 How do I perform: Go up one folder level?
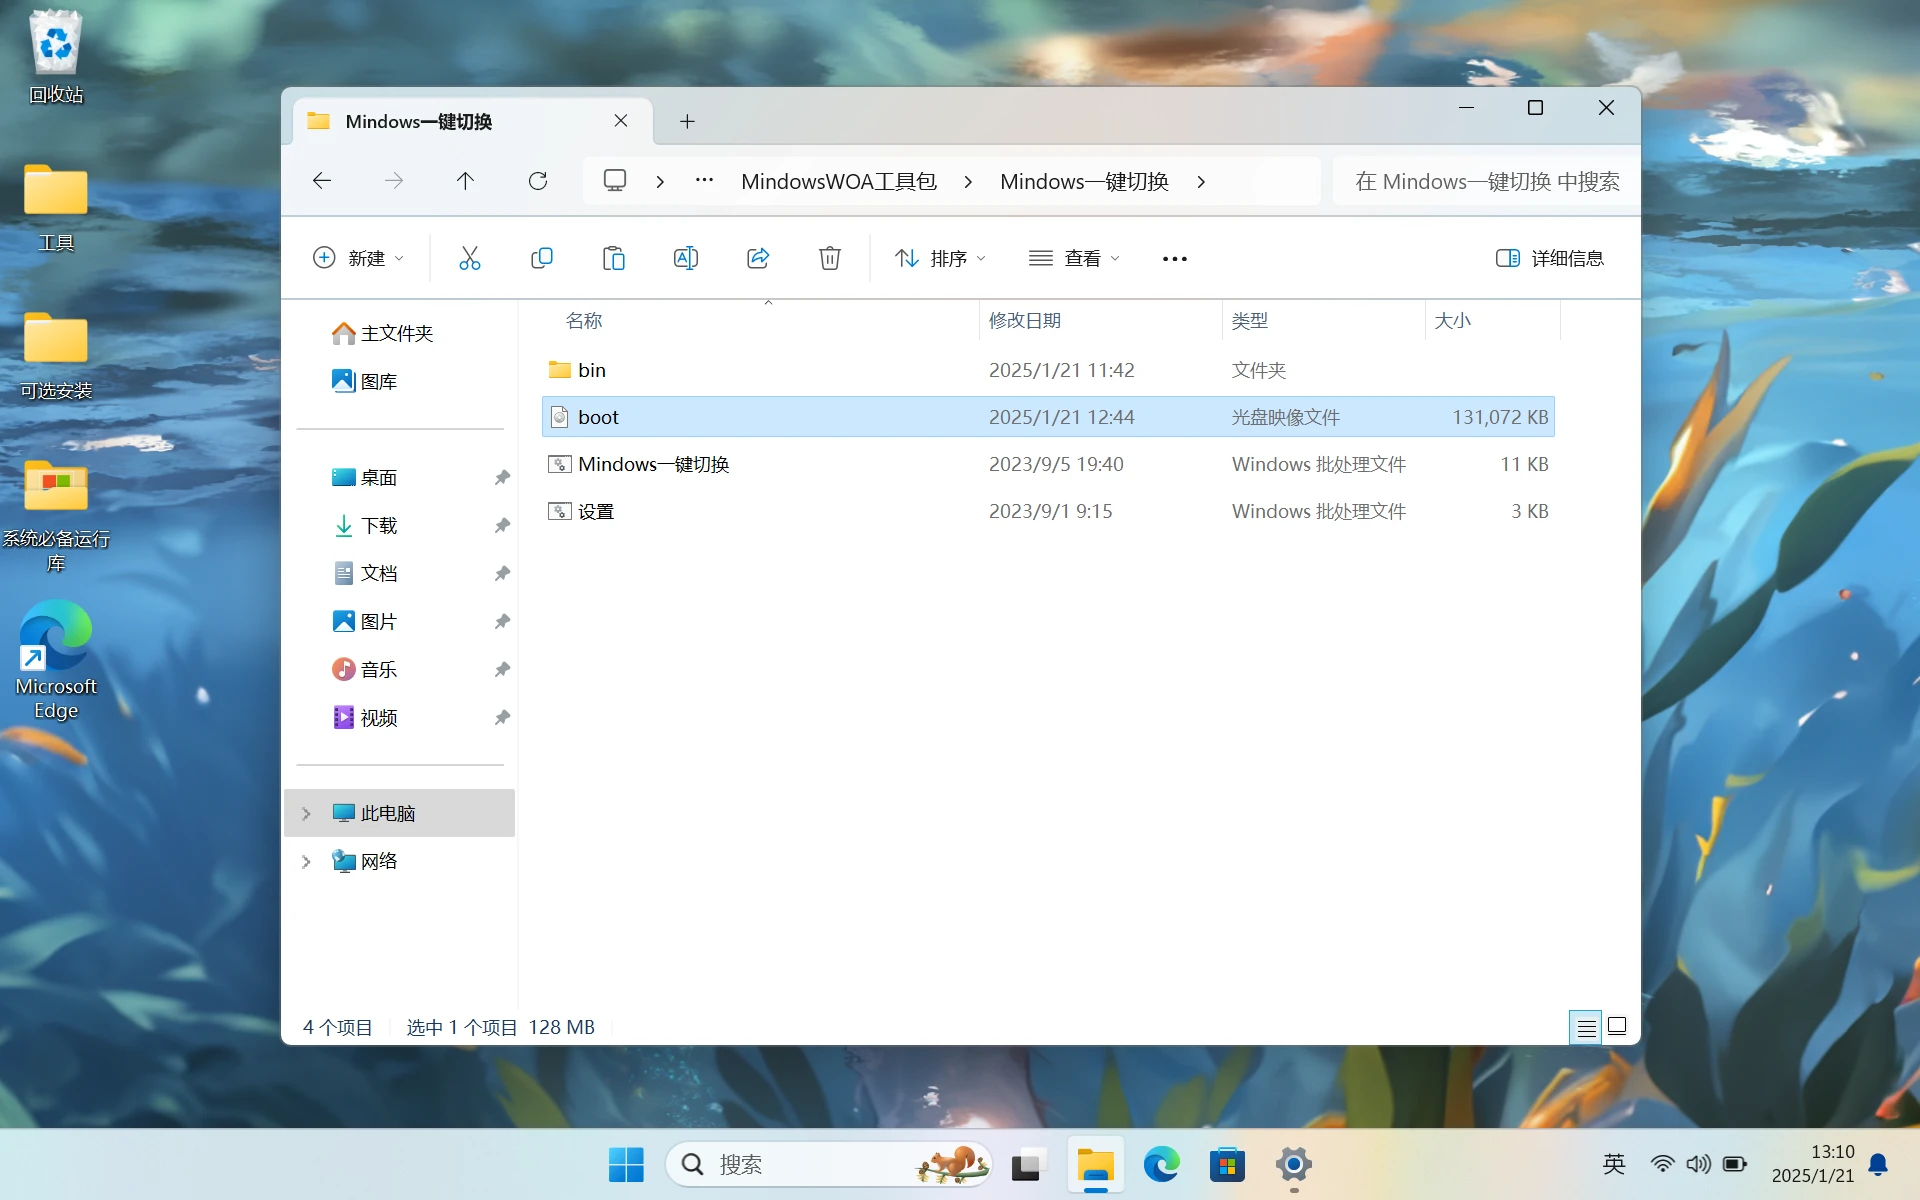coord(465,181)
